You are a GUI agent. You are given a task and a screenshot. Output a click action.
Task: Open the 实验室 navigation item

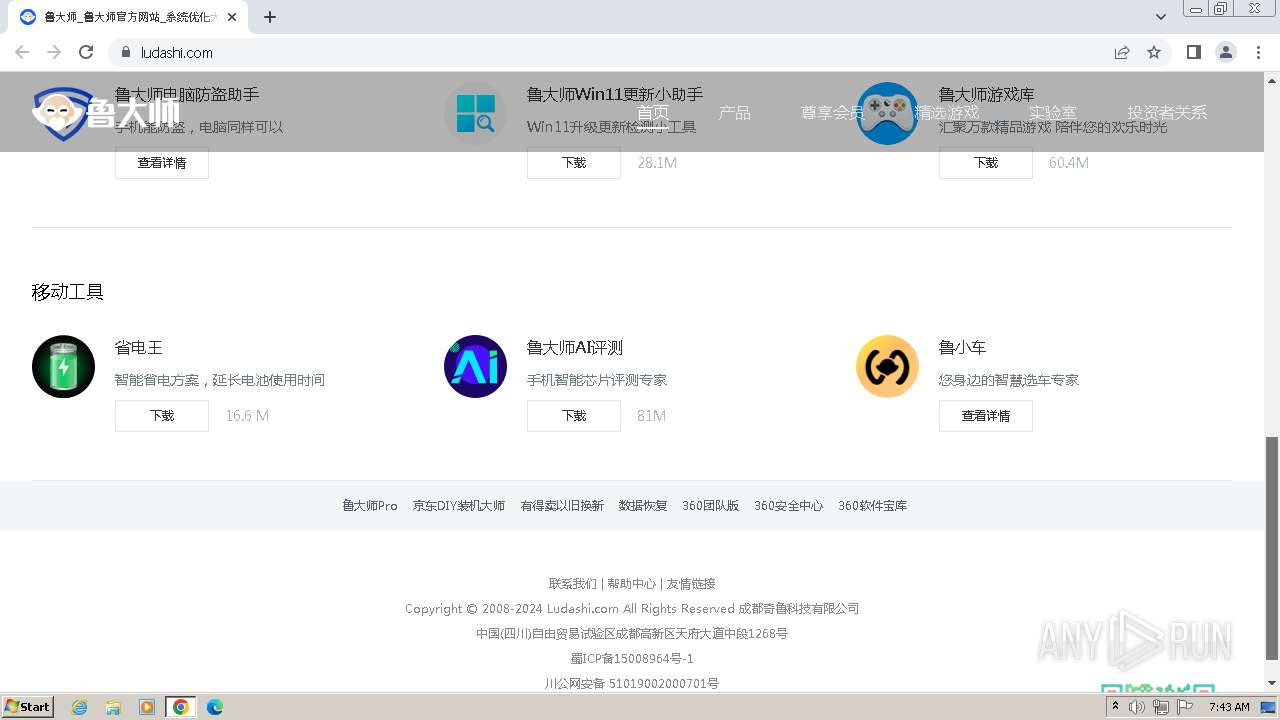(1052, 113)
